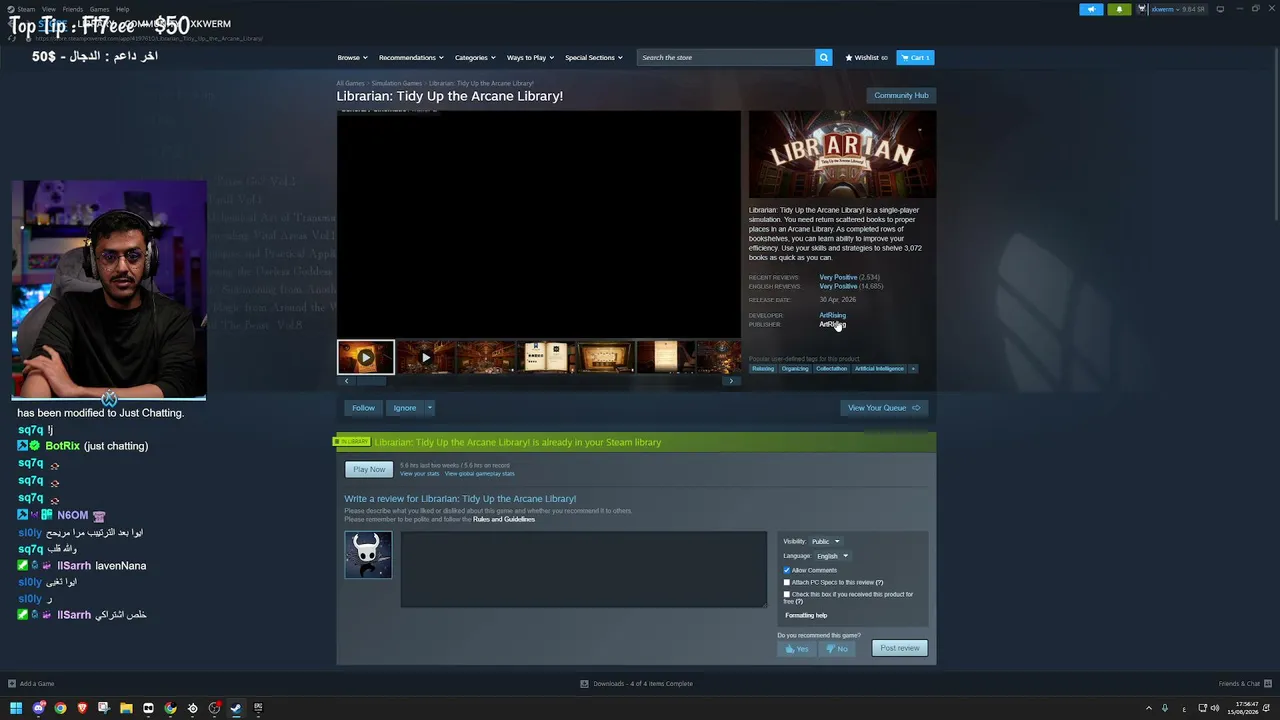Click the thumbs-up Yes recommend button

click(x=797, y=648)
